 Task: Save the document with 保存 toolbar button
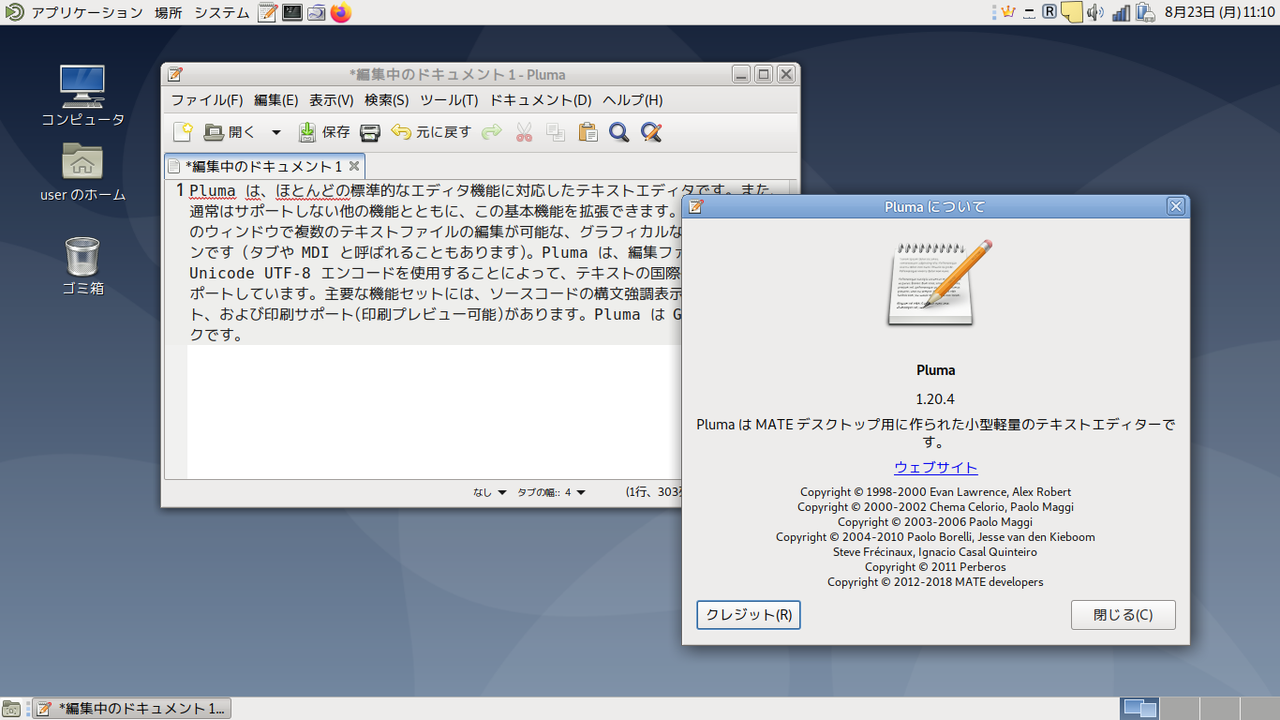coord(323,132)
